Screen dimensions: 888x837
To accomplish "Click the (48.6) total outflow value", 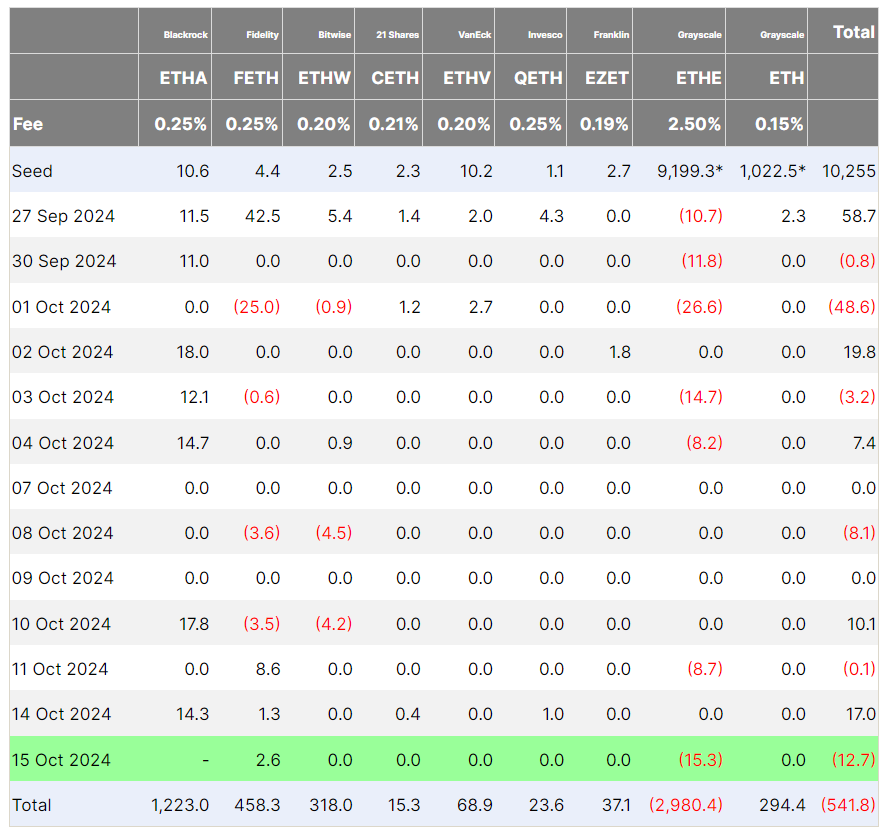I will 852,306.
